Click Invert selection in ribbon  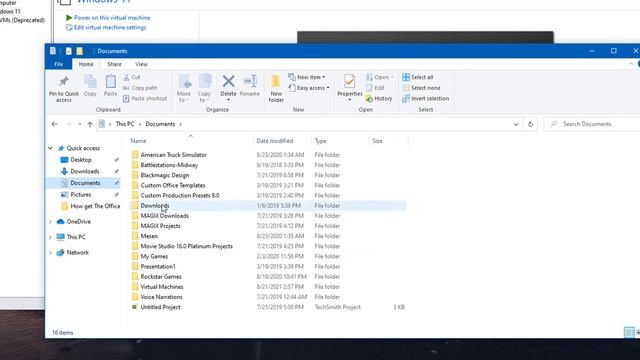click(x=425, y=98)
